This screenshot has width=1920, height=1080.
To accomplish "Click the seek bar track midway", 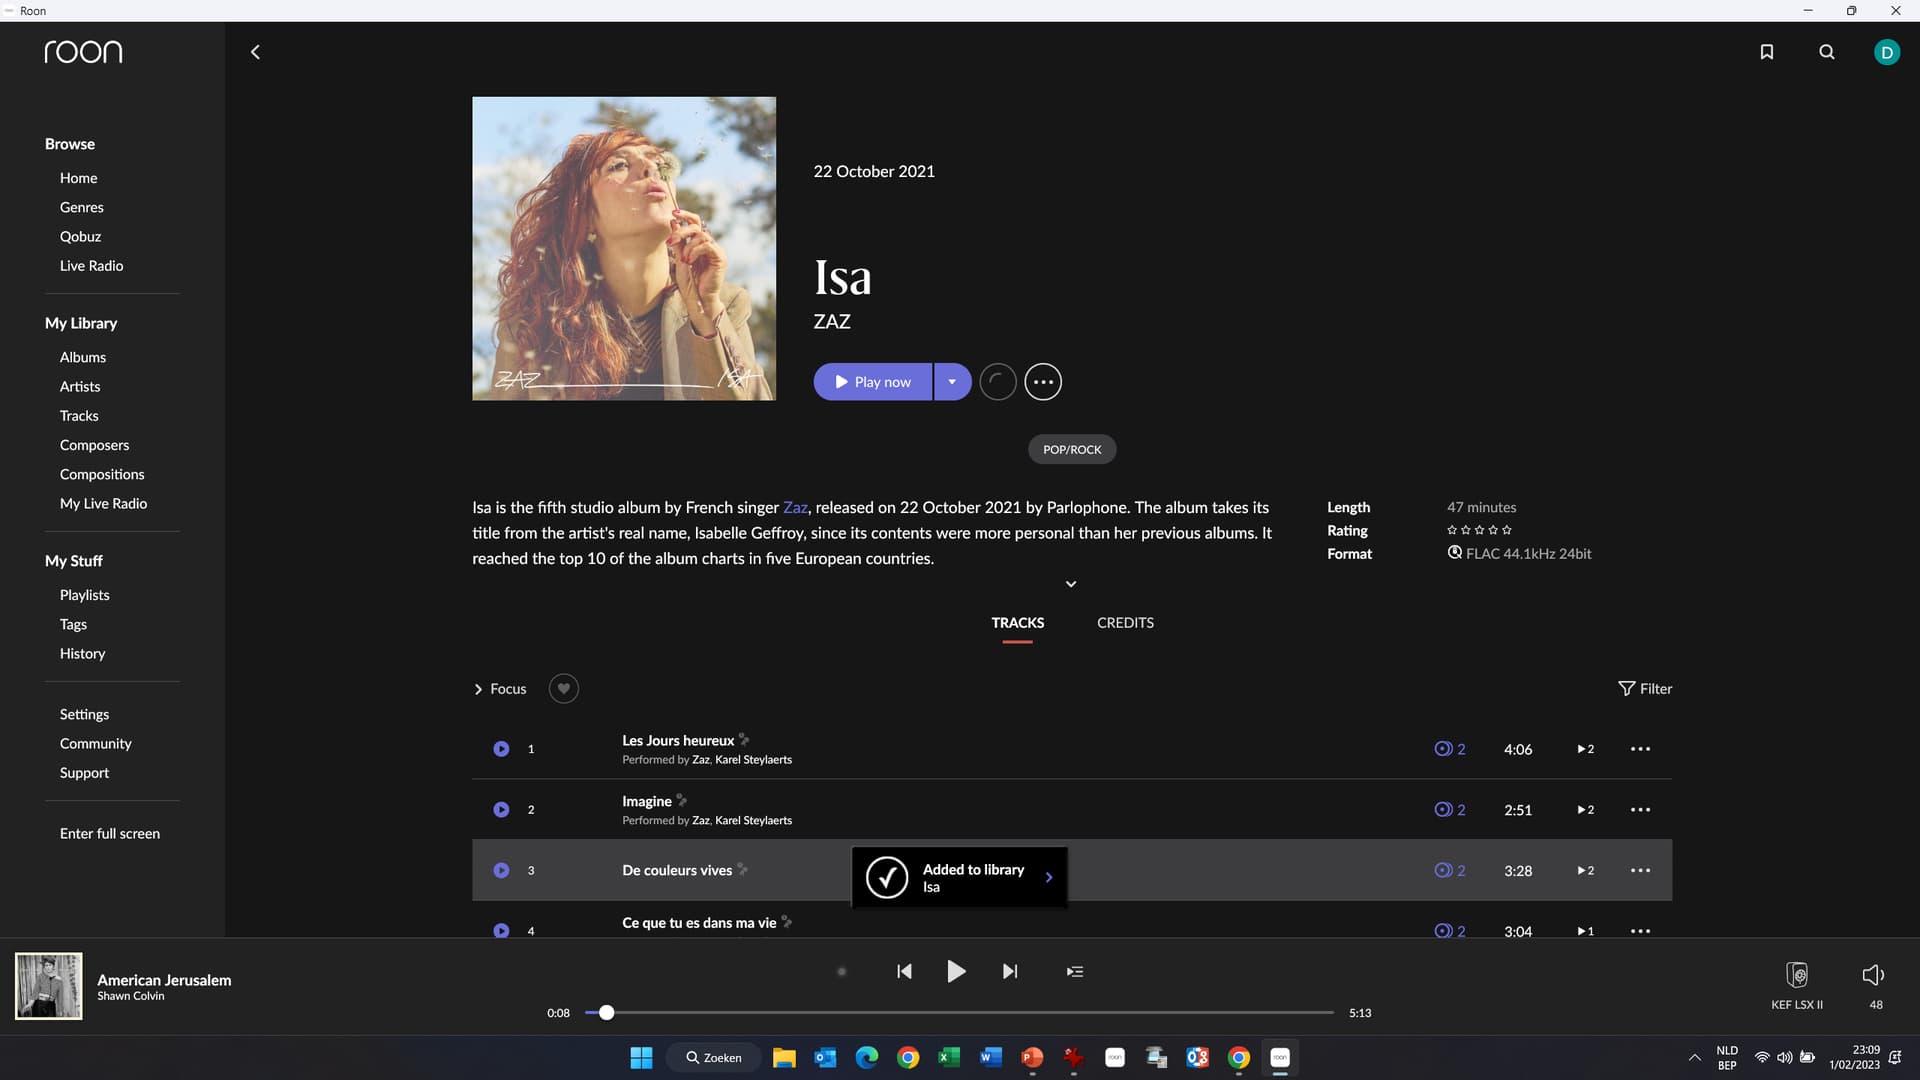I will click(960, 1013).
